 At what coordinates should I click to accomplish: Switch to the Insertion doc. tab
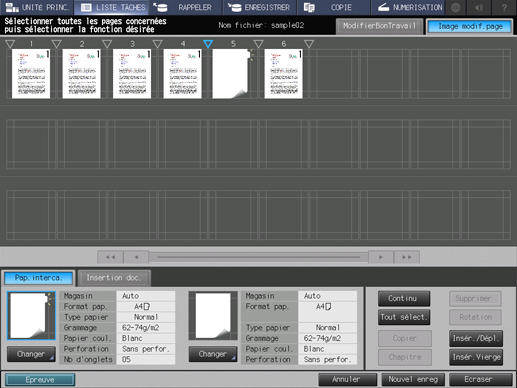click(114, 278)
